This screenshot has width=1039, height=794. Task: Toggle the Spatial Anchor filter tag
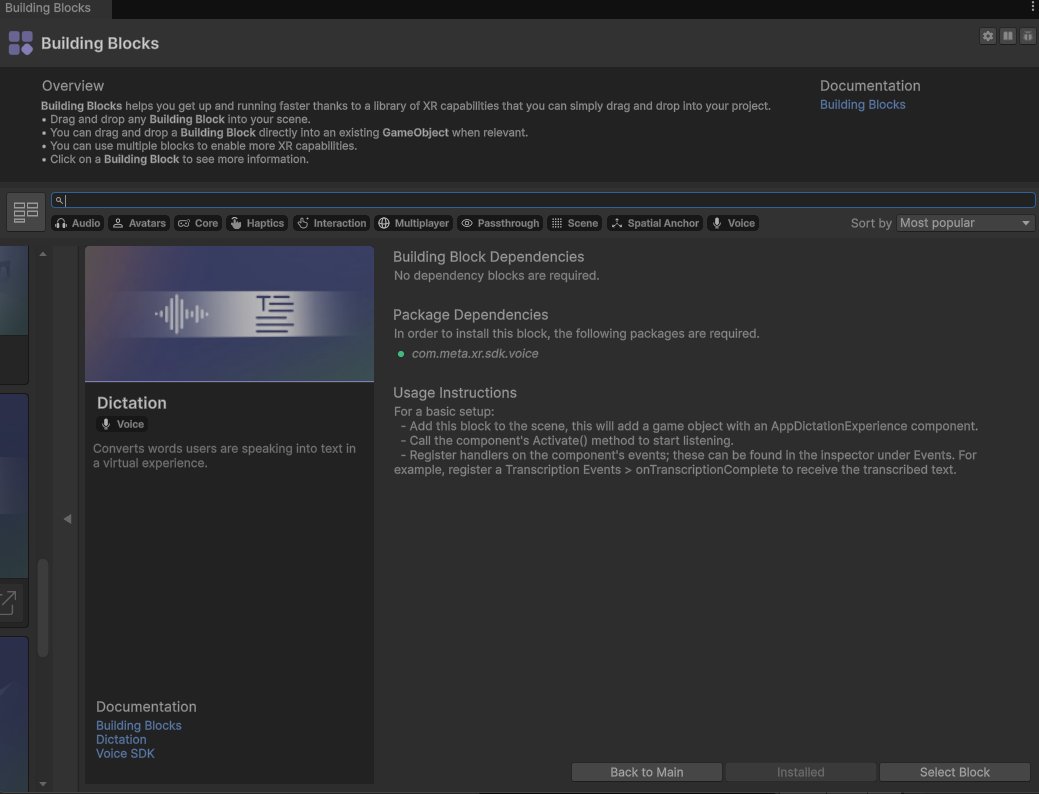coord(654,223)
